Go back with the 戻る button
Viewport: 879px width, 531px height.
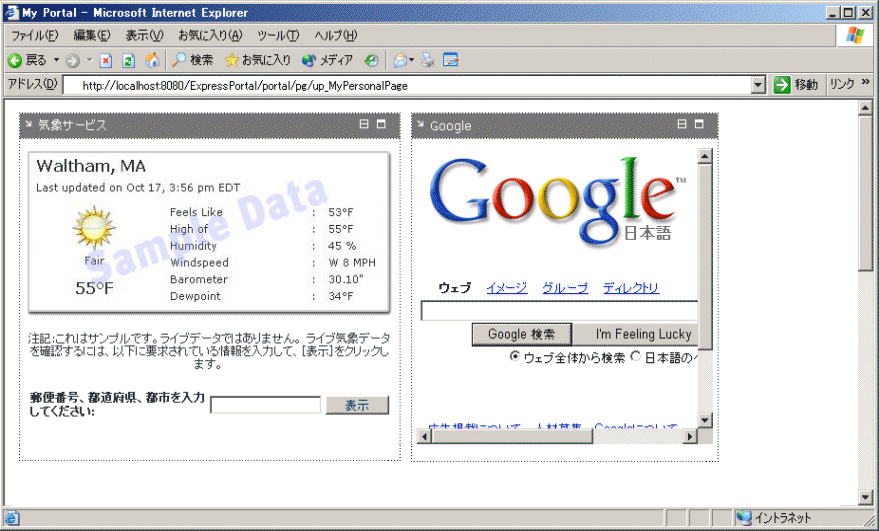(x=27, y=60)
